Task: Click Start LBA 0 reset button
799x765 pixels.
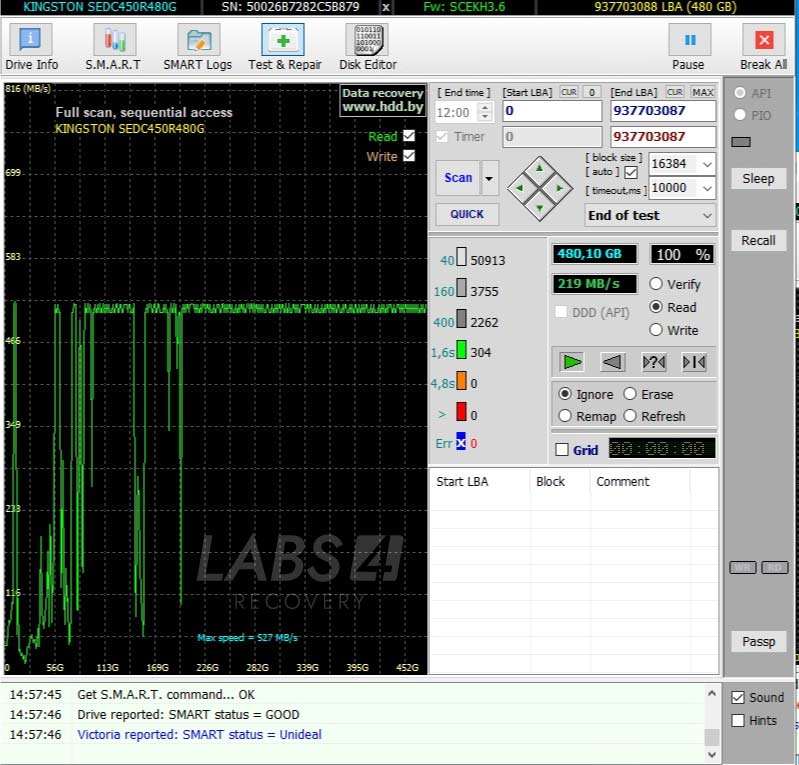Action: pyautogui.click(x=592, y=92)
